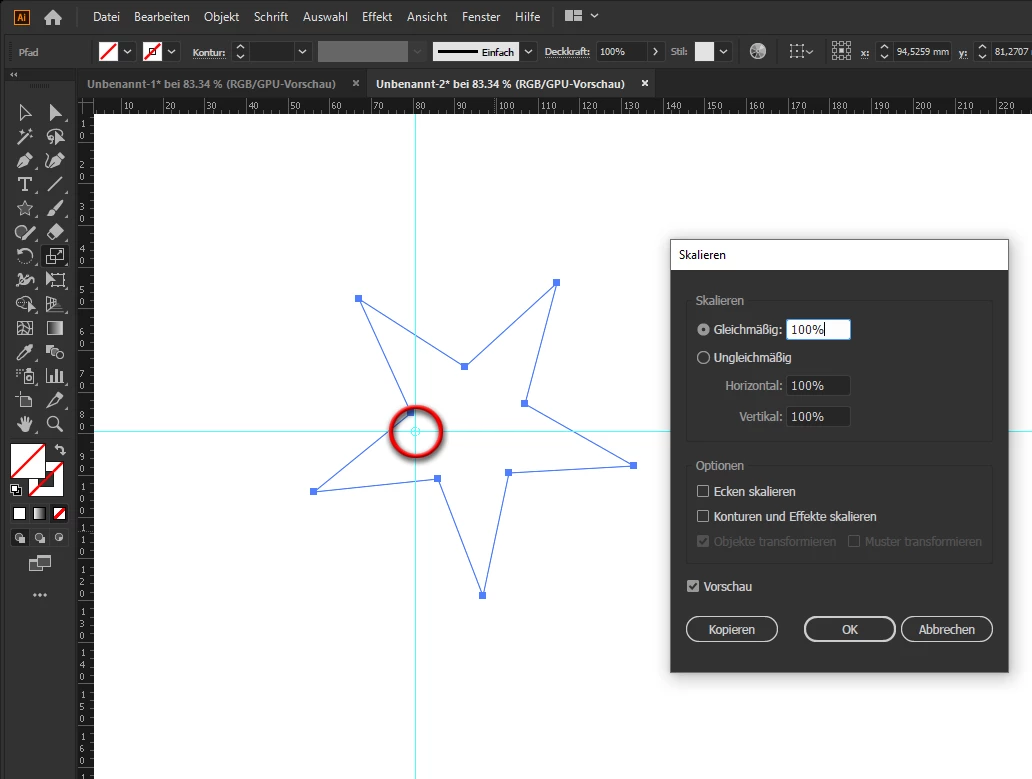Select the Eraser tool
The height and width of the screenshot is (779, 1032).
tap(55, 232)
